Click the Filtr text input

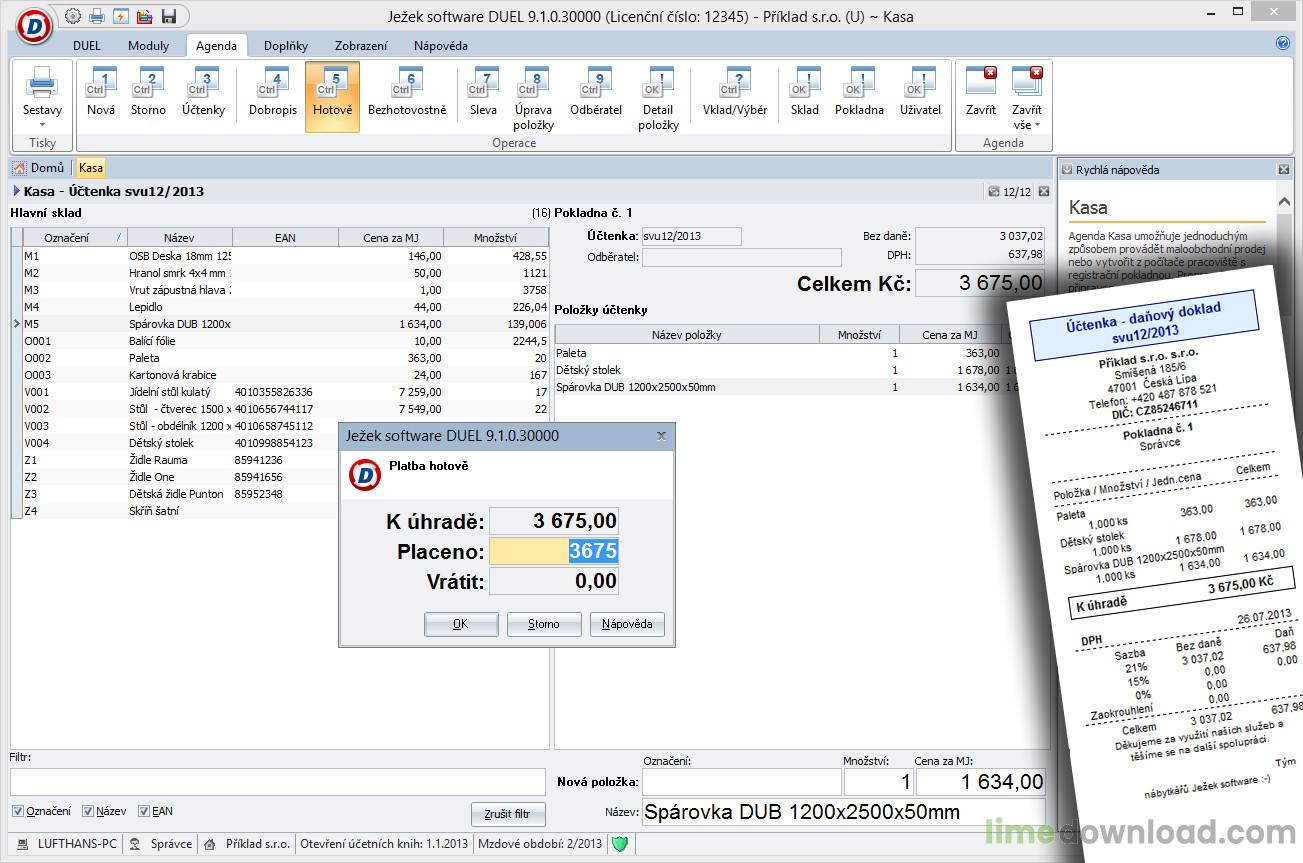point(278,782)
